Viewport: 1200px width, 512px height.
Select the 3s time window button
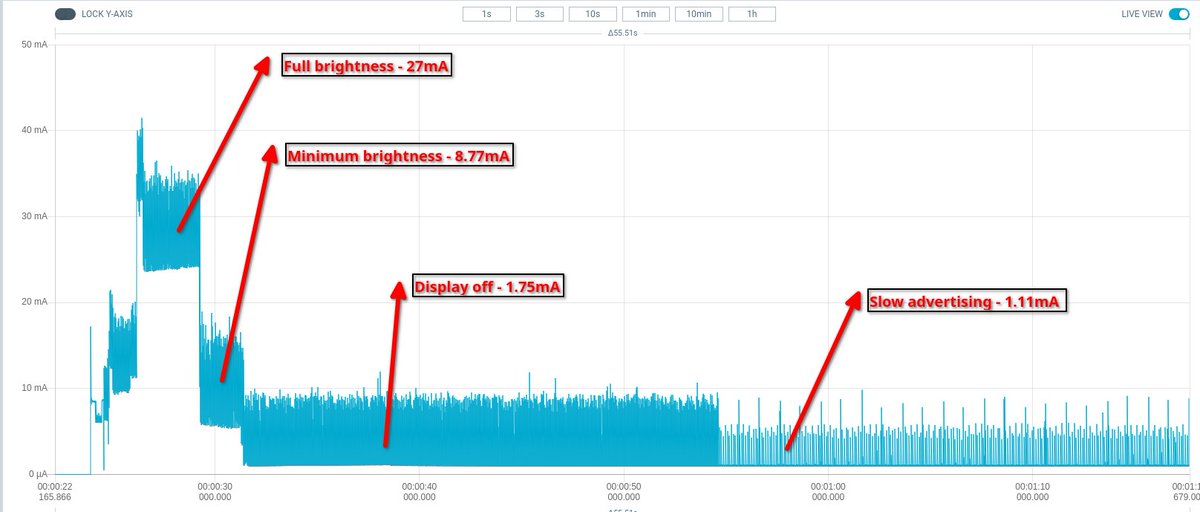click(539, 15)
